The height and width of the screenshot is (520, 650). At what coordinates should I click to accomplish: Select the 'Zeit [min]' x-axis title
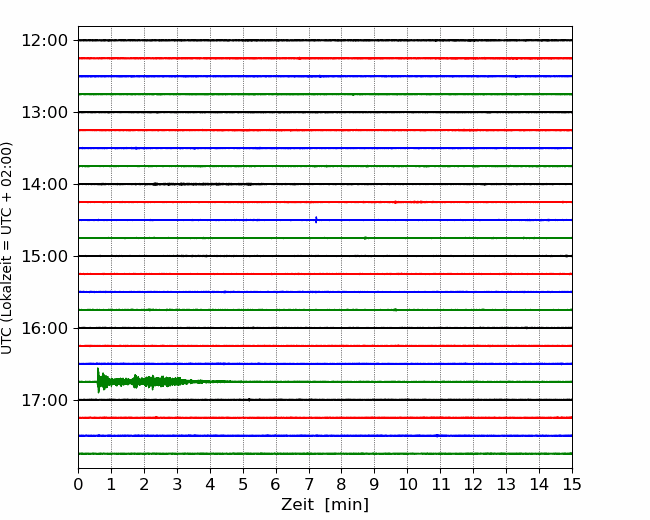(x=325, y=505)
